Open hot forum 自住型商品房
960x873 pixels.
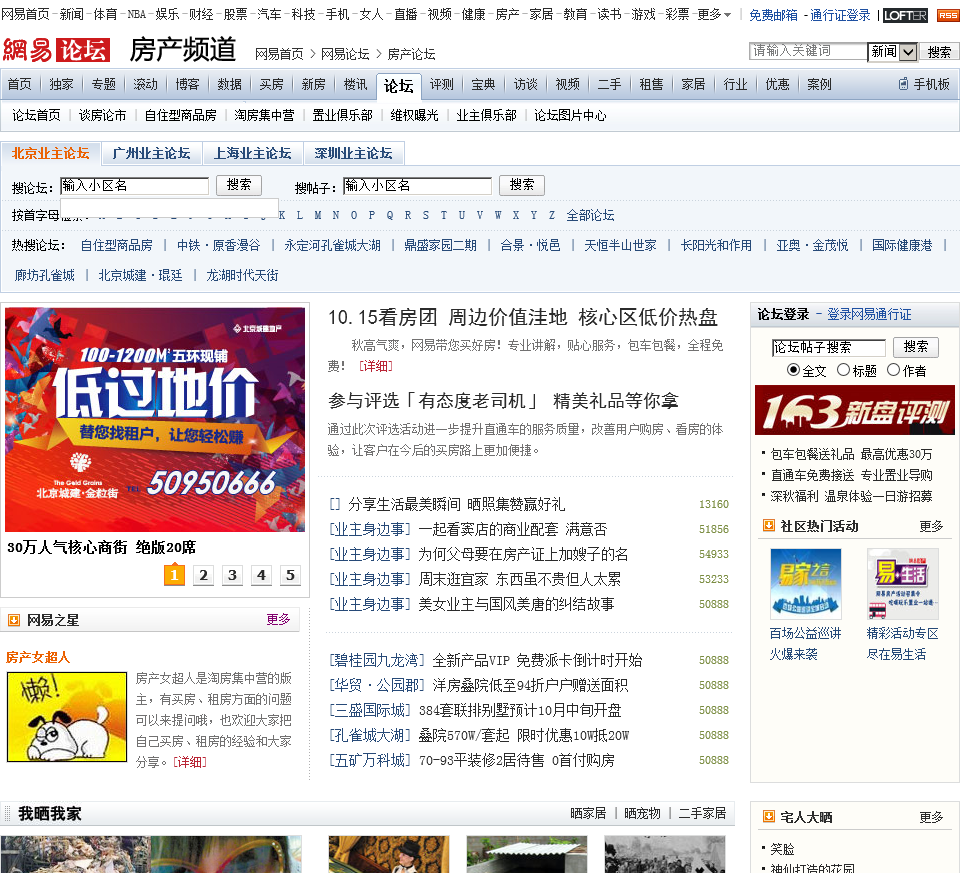116,245
